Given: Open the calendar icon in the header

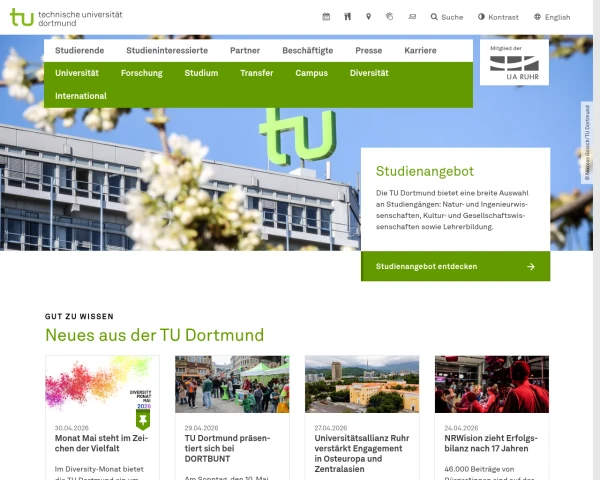Looking at the screenshot, I should (x=326, y=17).
